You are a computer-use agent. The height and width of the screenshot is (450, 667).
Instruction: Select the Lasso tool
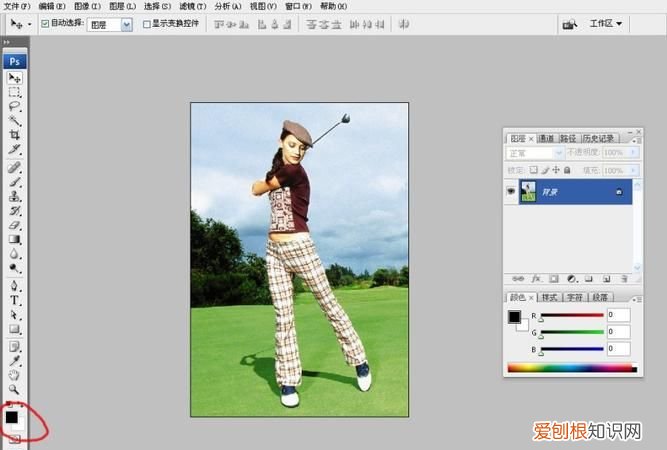[15, 106]
